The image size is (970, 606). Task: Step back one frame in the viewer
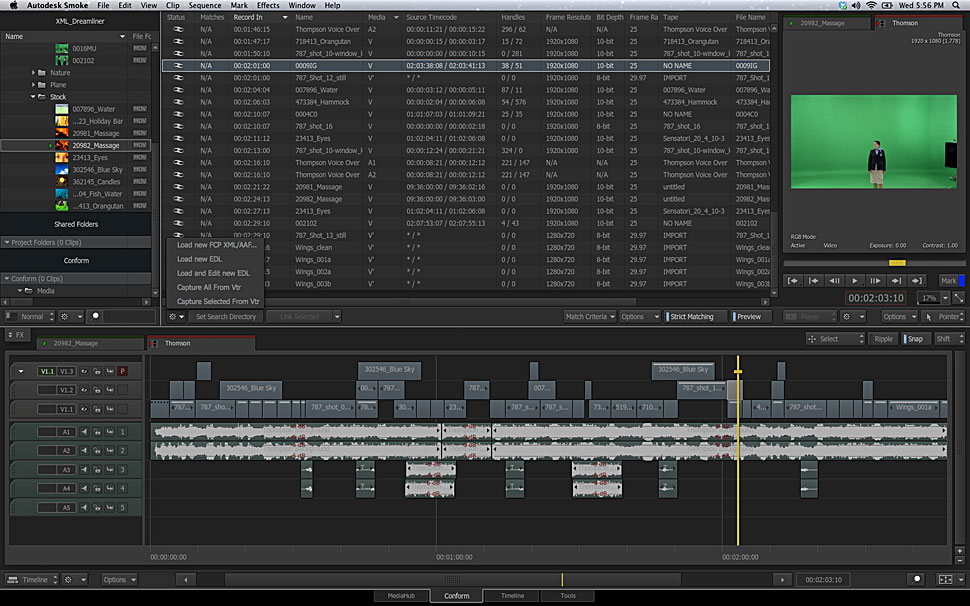(x=834, y=281)
